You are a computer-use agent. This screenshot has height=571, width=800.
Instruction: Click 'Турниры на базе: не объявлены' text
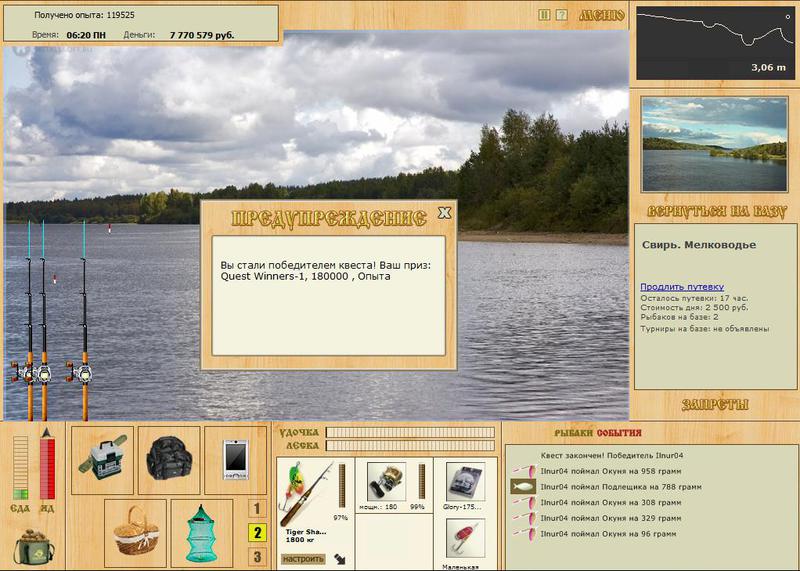click(705, 329)
